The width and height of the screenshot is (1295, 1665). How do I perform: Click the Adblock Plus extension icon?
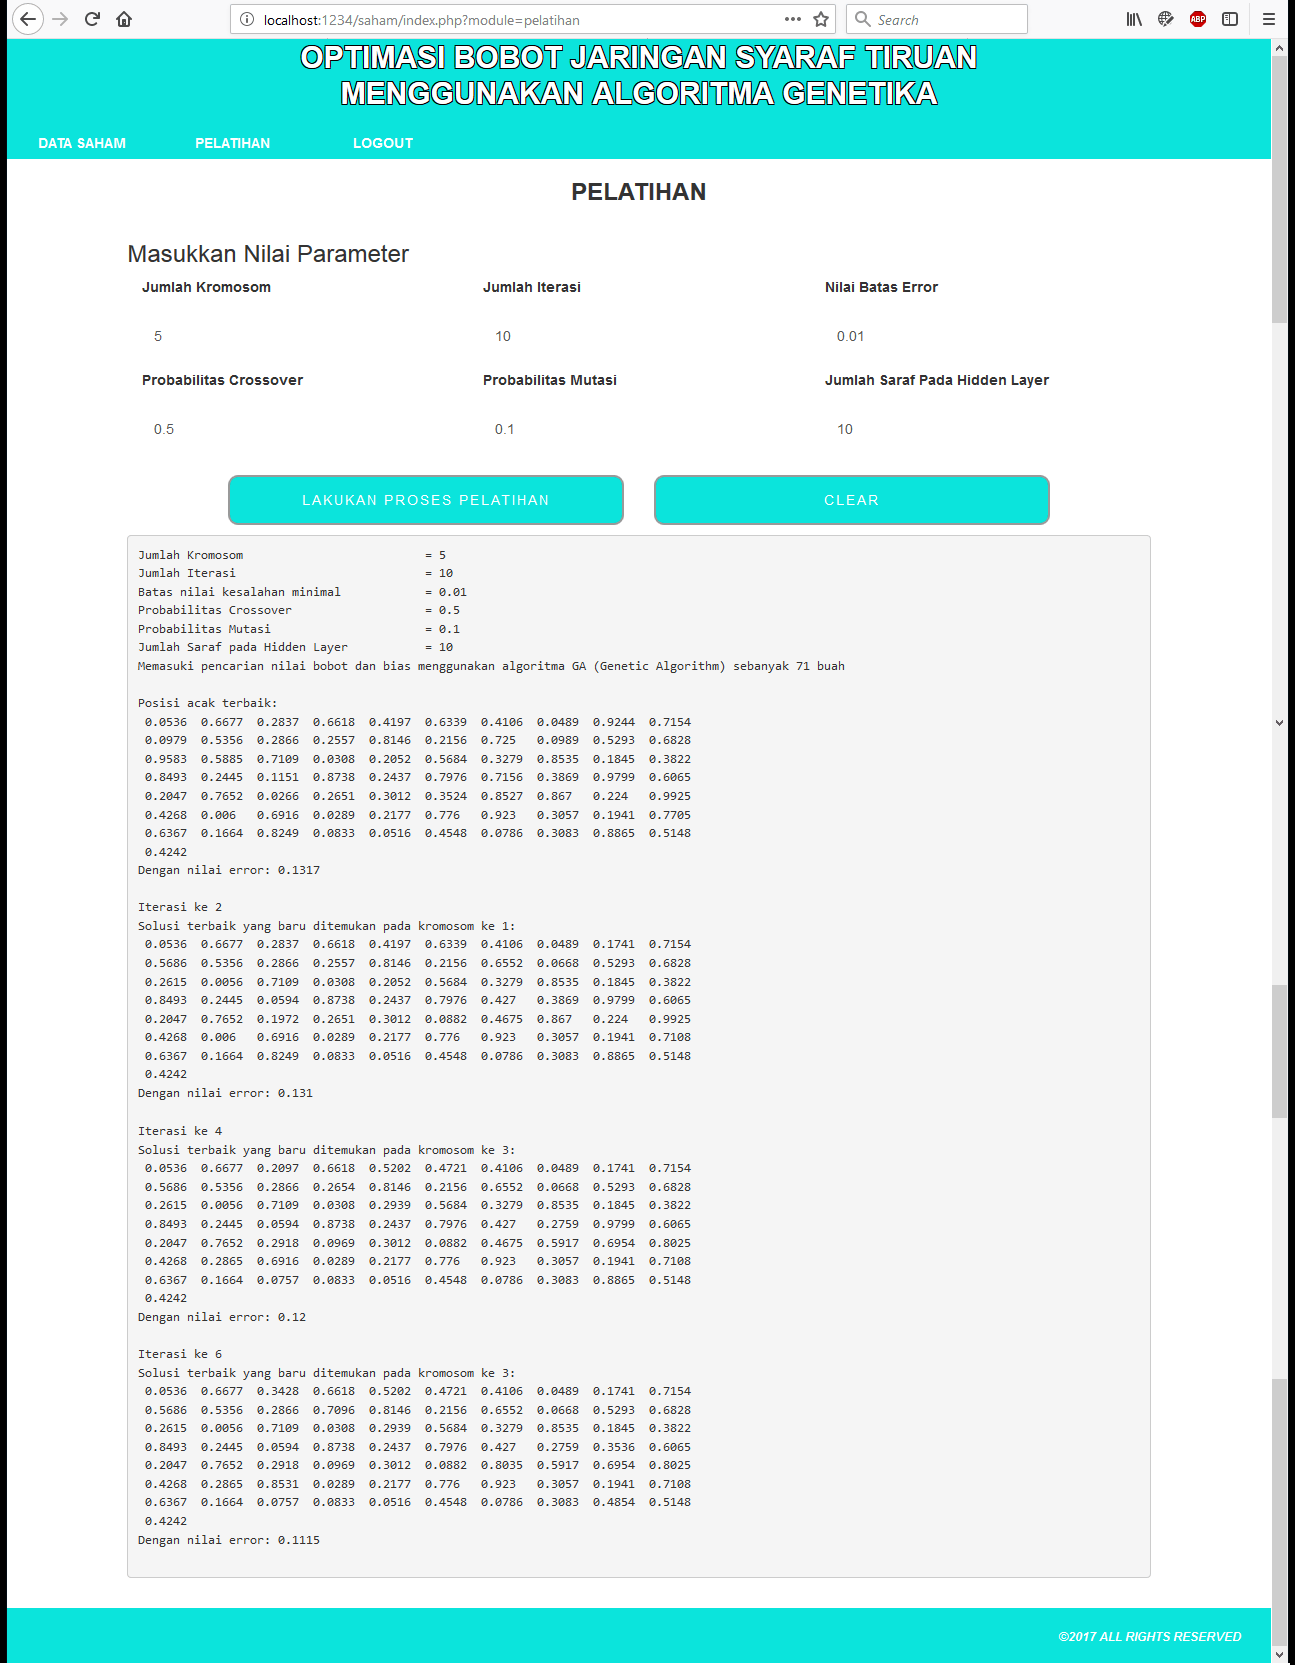tap(1198, 19)
